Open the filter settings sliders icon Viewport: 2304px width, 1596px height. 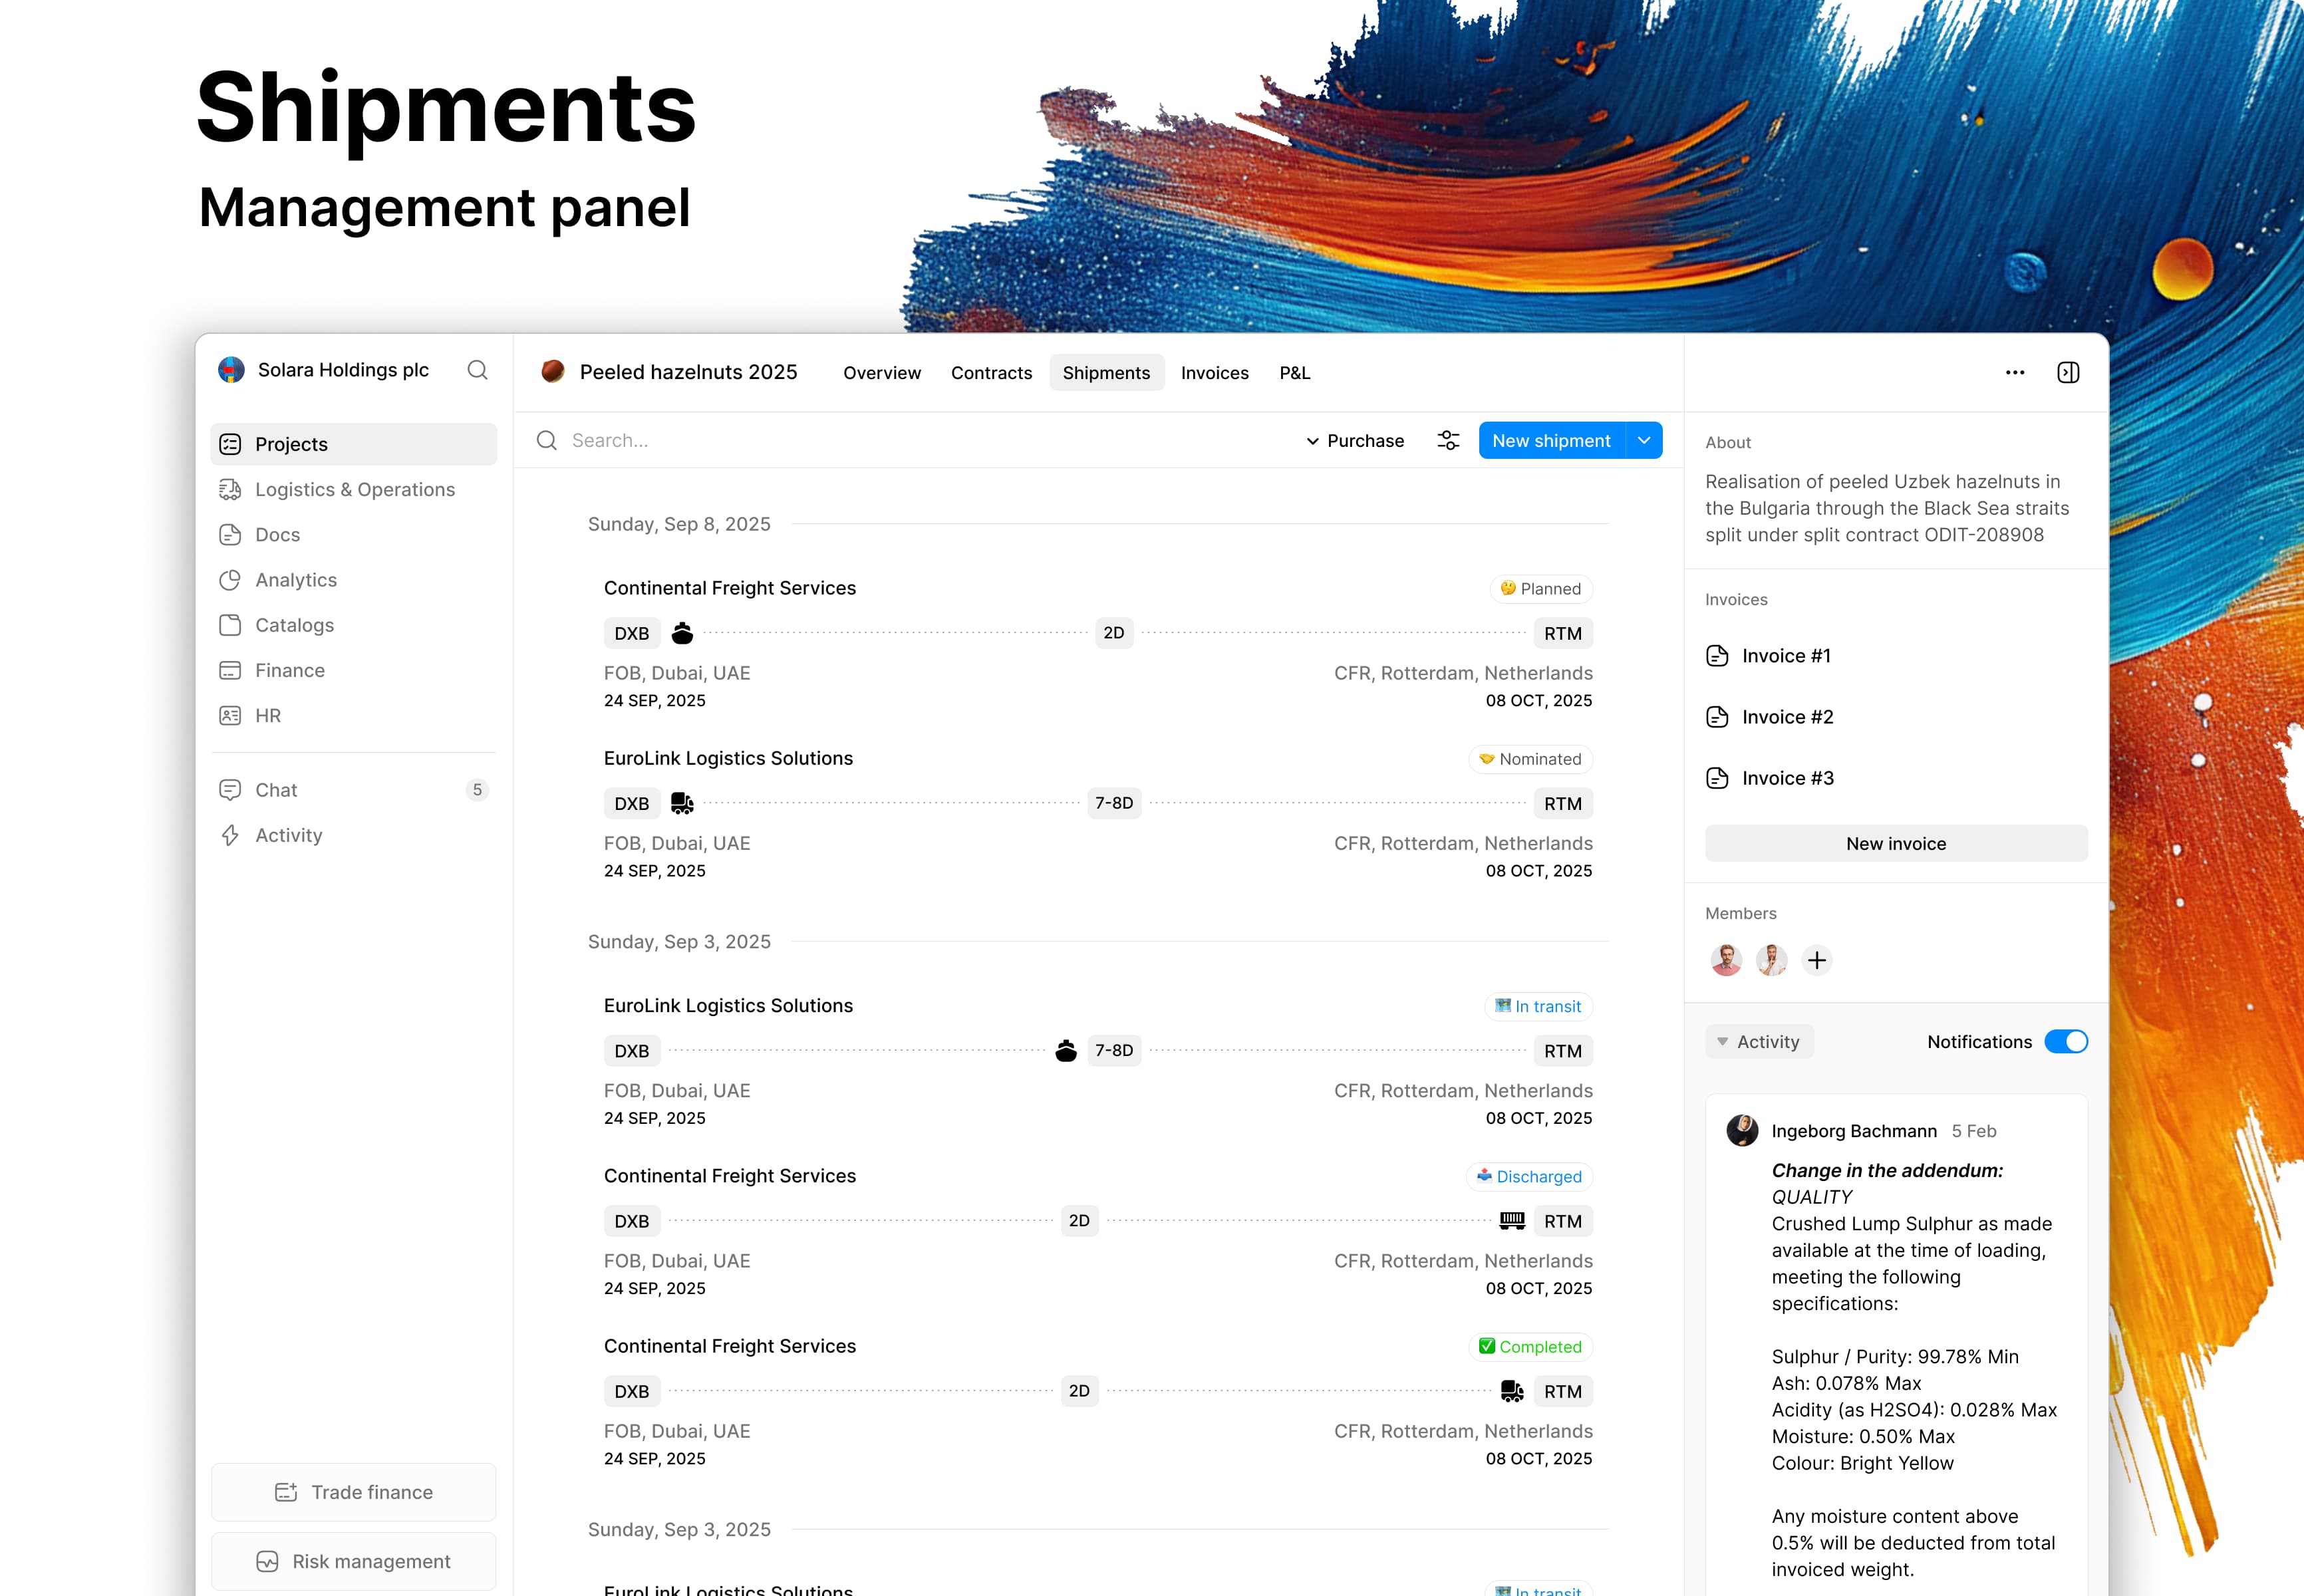(x=1448, y=440)
